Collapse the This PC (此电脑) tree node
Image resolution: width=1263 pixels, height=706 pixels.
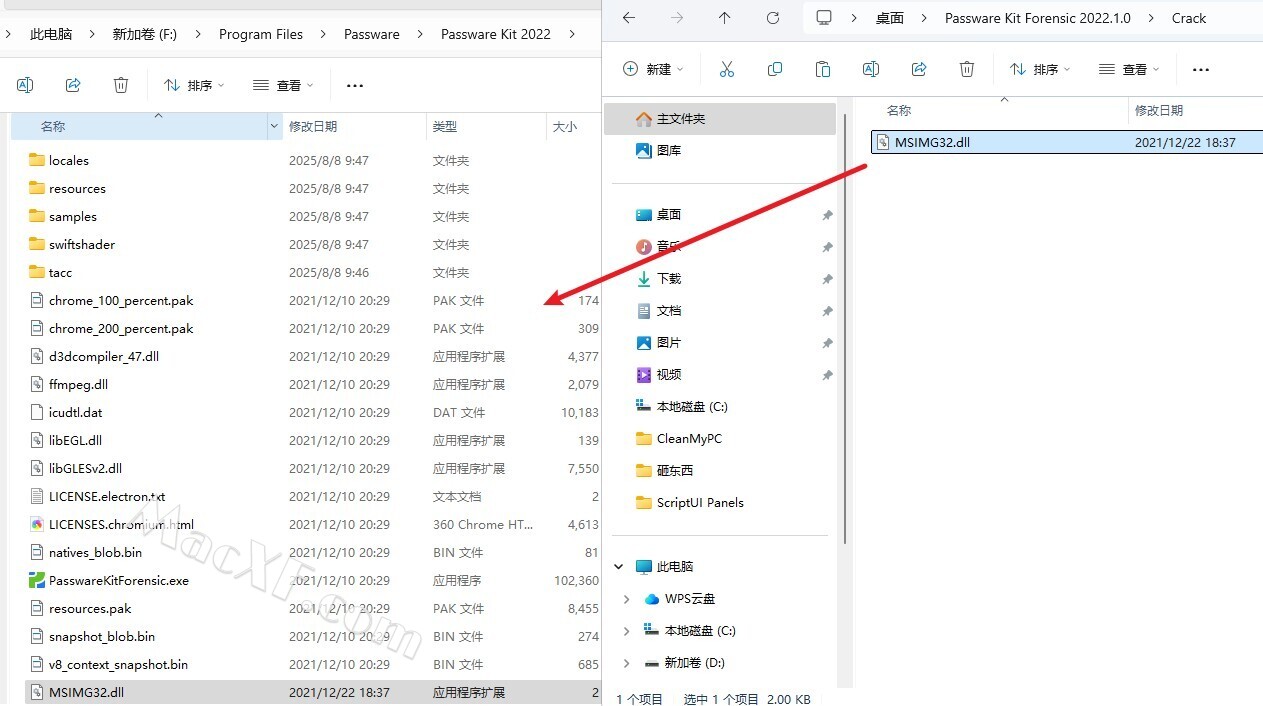click(619, 567)
